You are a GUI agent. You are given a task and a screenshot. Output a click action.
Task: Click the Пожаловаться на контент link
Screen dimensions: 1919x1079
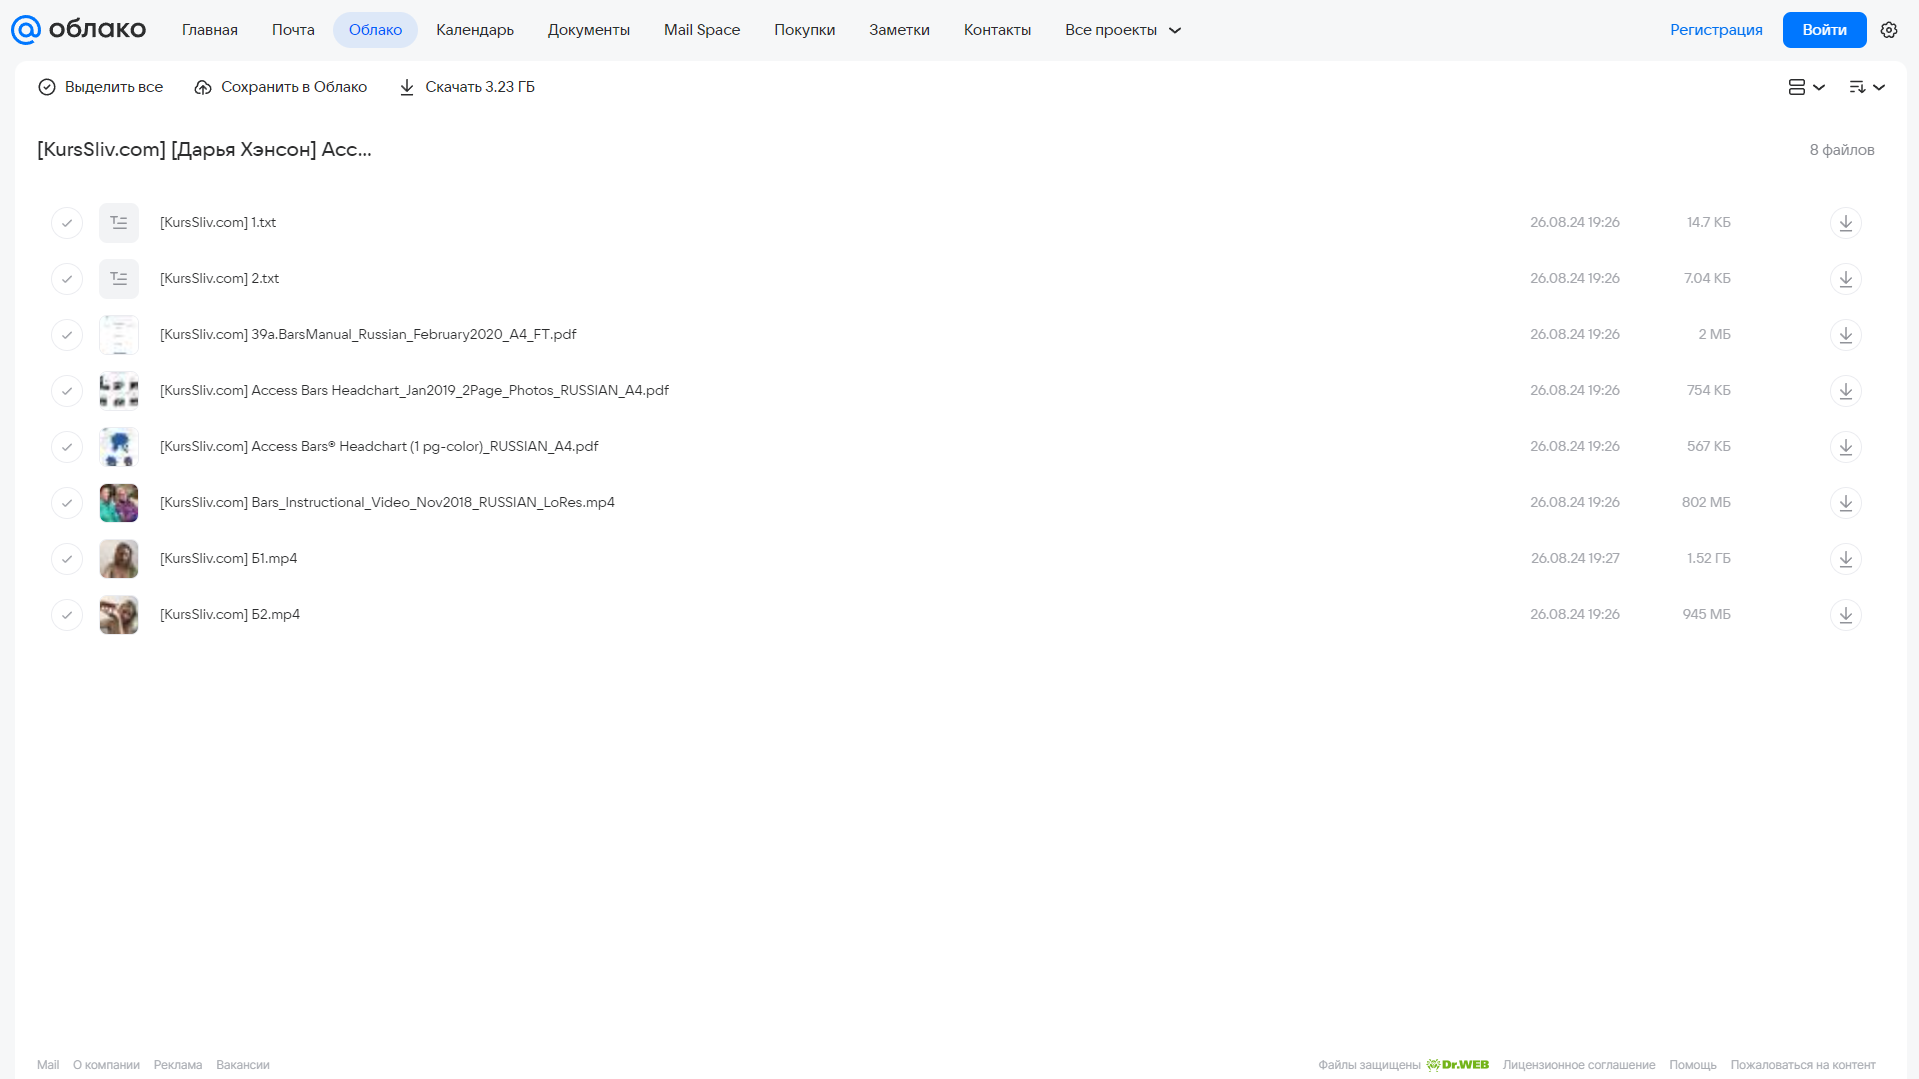tap(1802, 1065)
